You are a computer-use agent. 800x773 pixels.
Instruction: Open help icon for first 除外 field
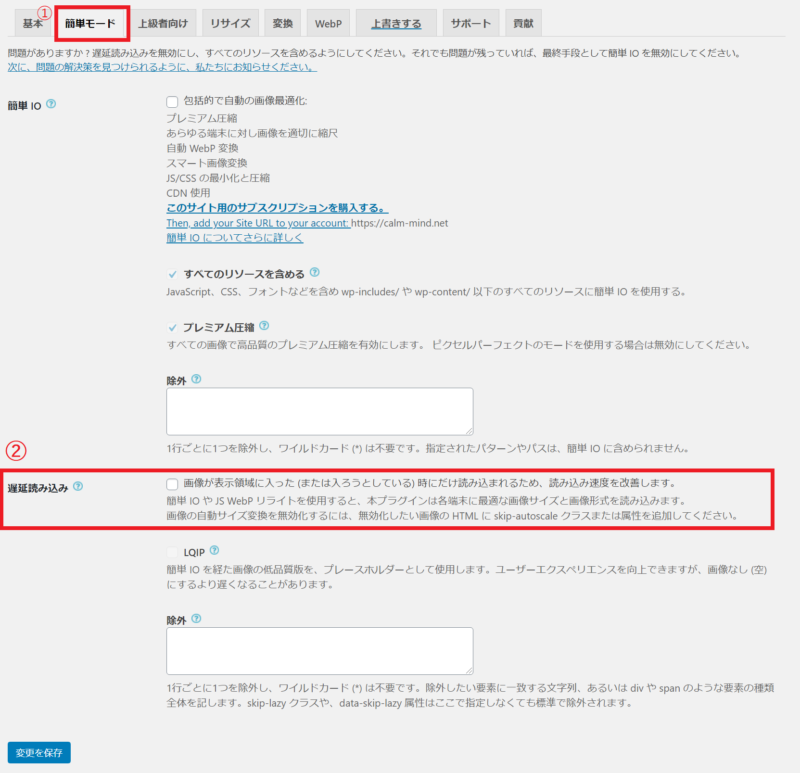pos(196,379)
